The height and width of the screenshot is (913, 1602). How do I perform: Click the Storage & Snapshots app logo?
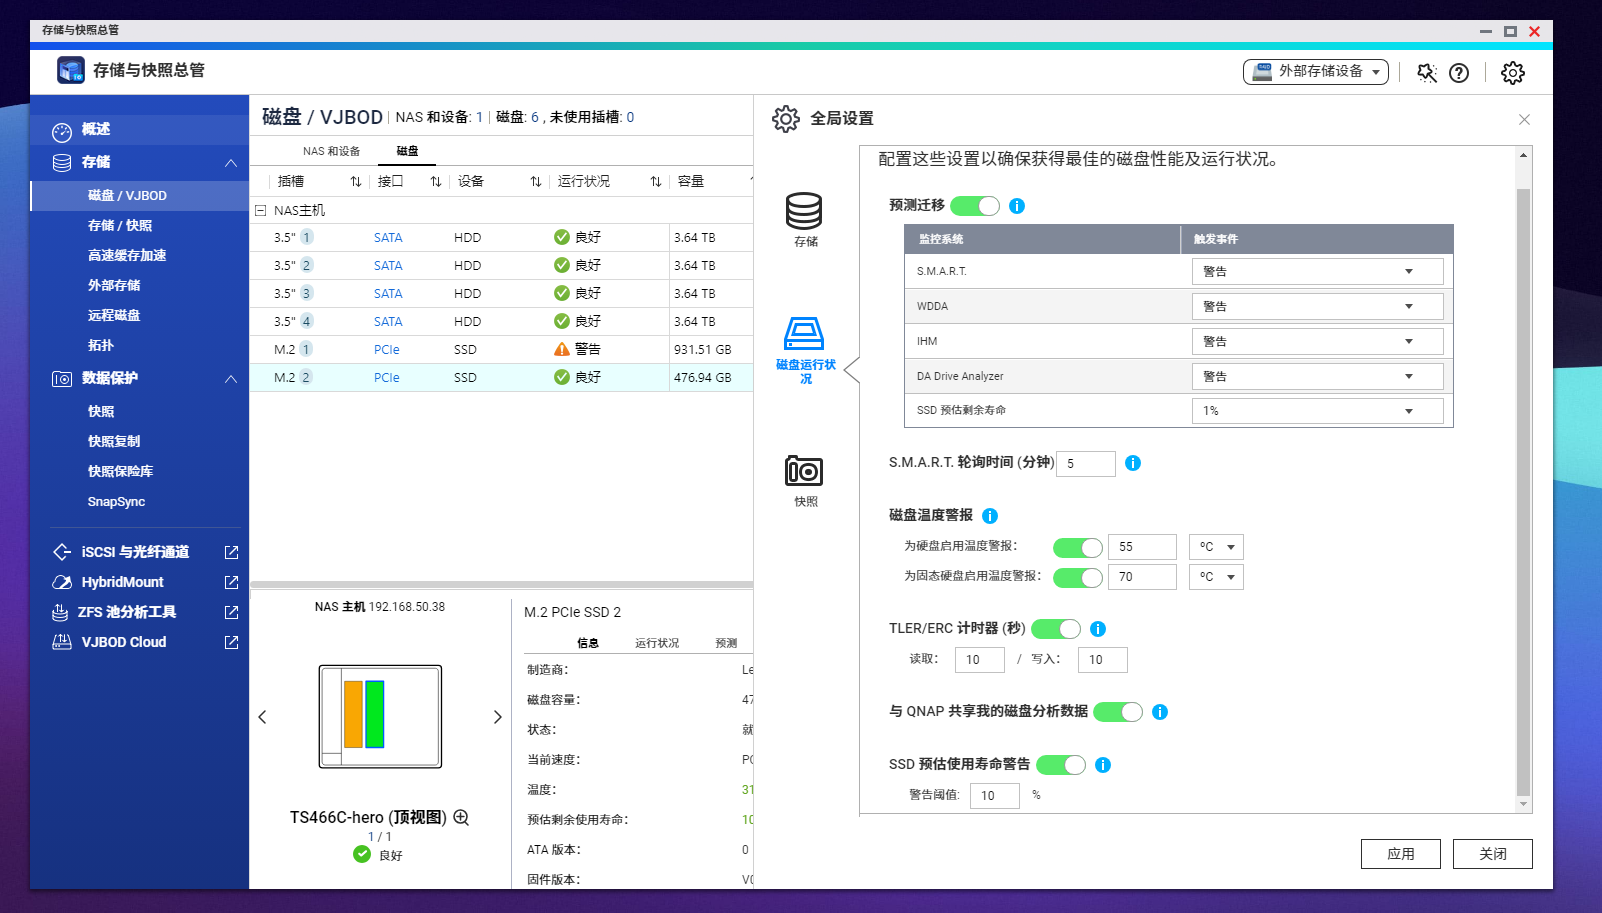[71, 70]
